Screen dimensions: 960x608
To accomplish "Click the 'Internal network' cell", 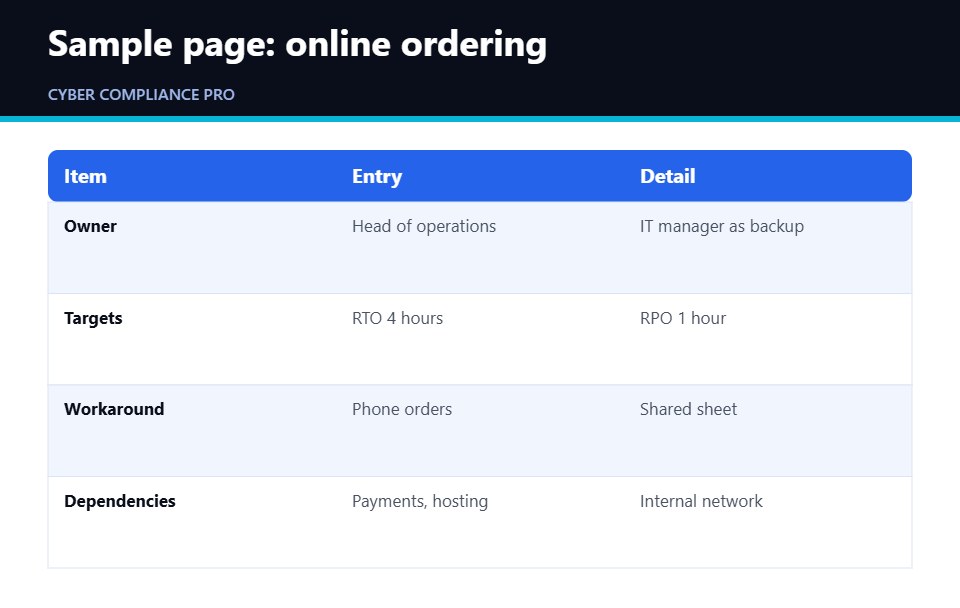I will coord(701,501).
